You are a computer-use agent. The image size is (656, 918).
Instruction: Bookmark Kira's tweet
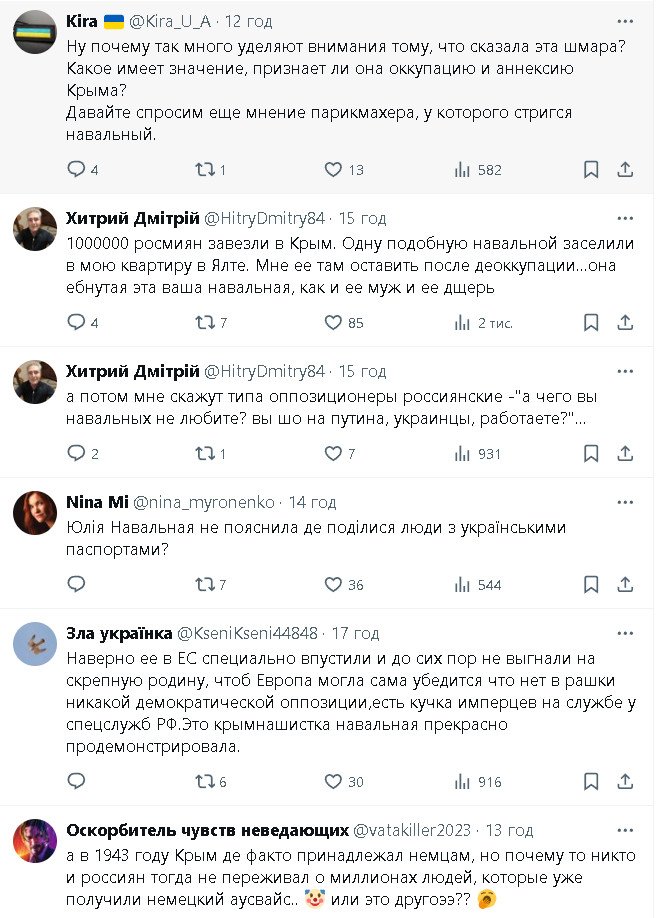pyautogui.click(x=591, y=170)
